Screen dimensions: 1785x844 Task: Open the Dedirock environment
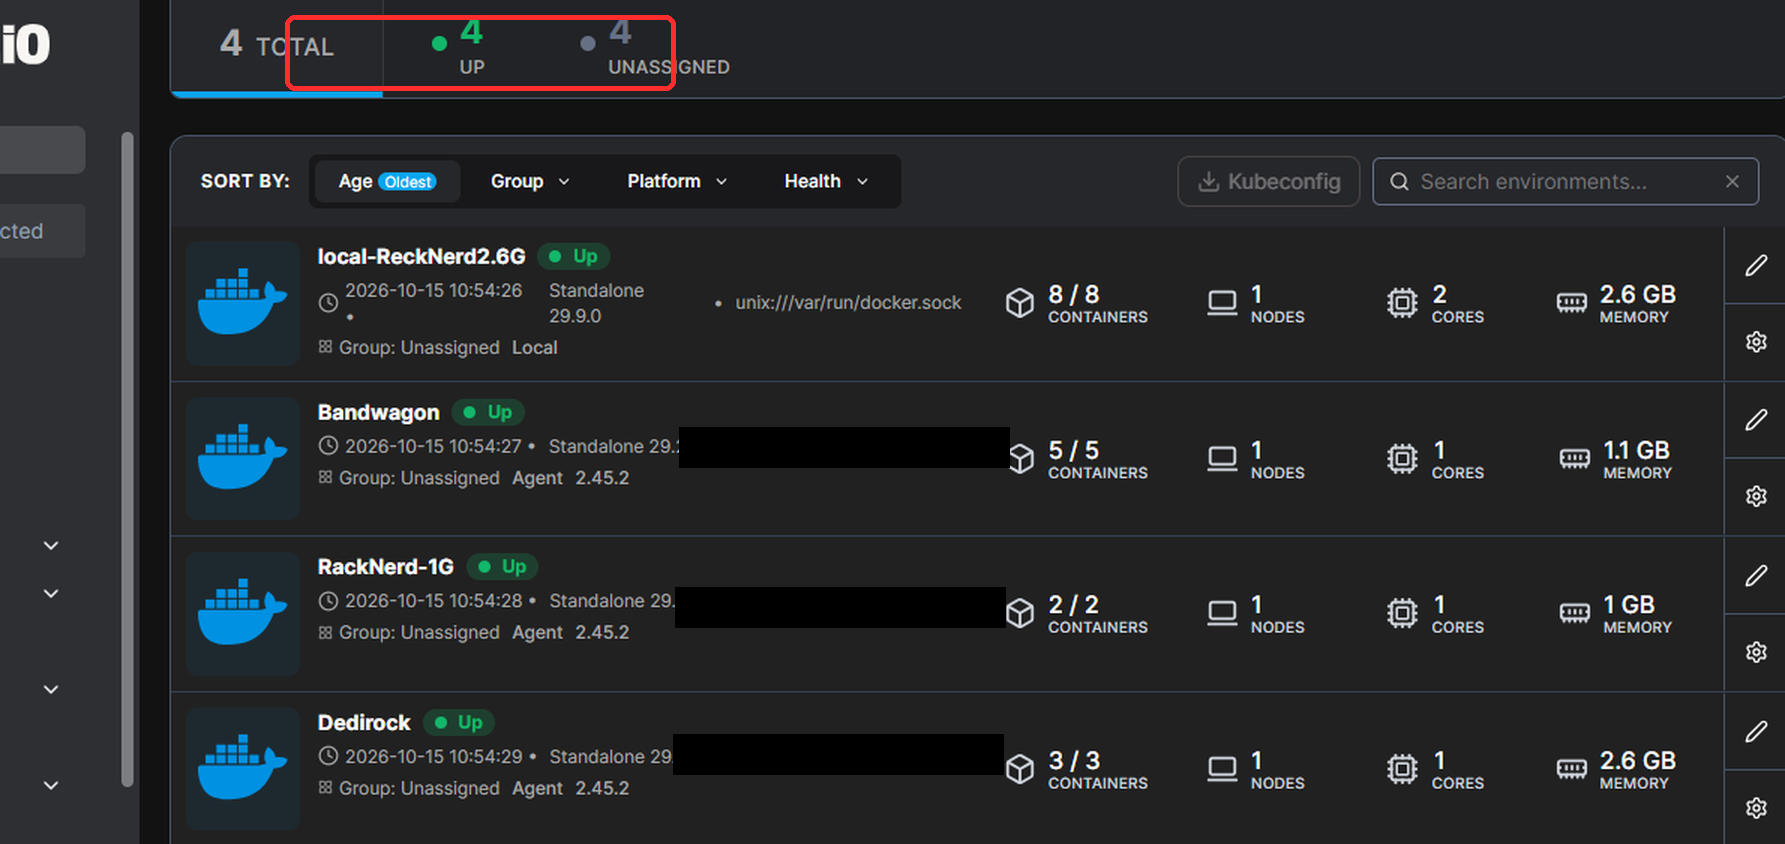[x=364, y=722]
